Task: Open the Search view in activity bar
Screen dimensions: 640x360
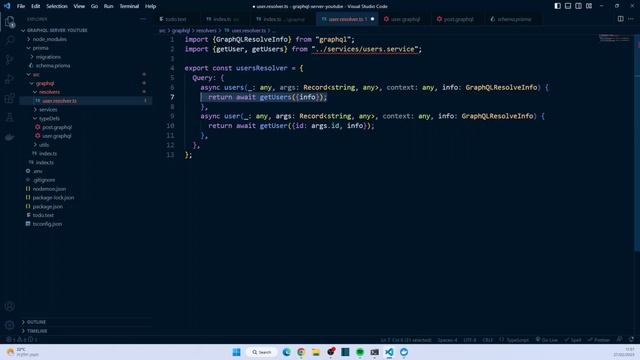Action: (x=9, y=40)
